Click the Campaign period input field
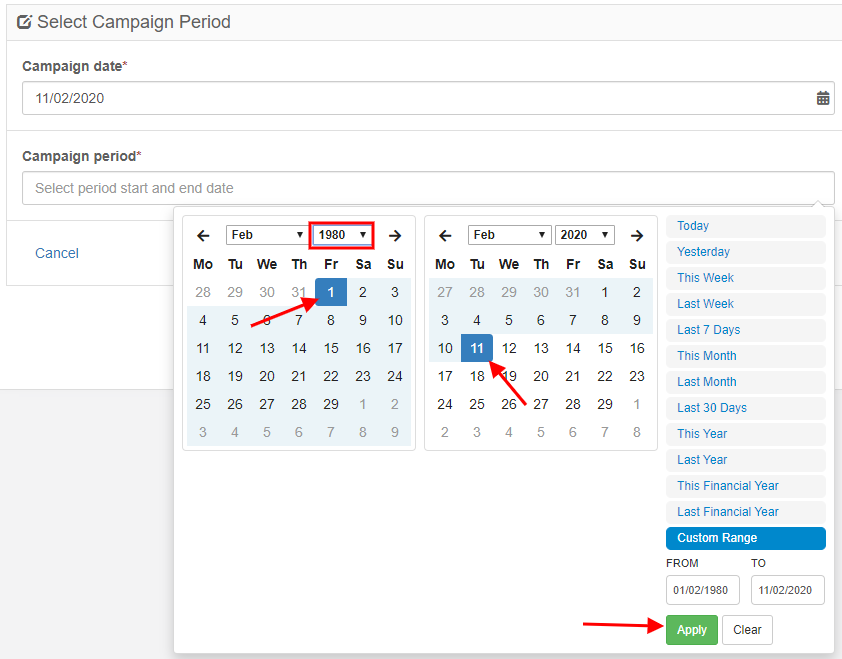Viewport: 842px width, 659px height. tap(428, 188)
